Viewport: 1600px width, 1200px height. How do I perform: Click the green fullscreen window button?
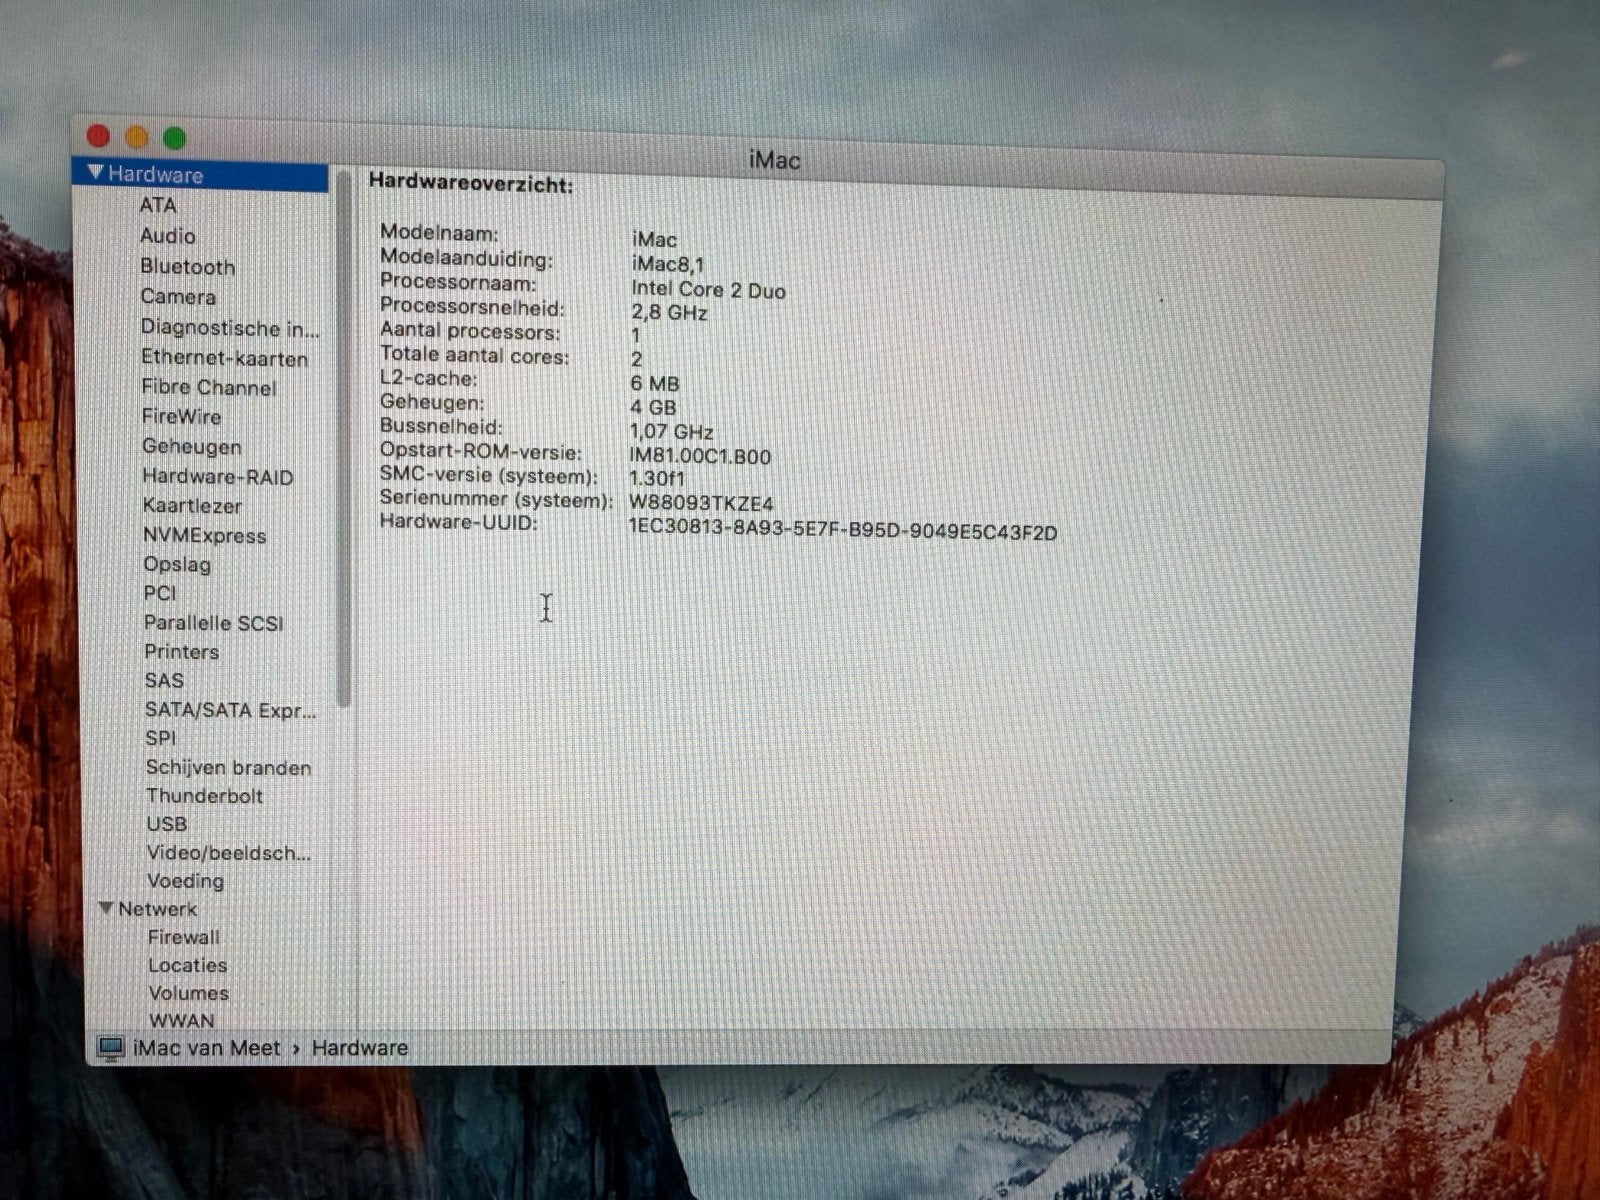tap(175, 138)
